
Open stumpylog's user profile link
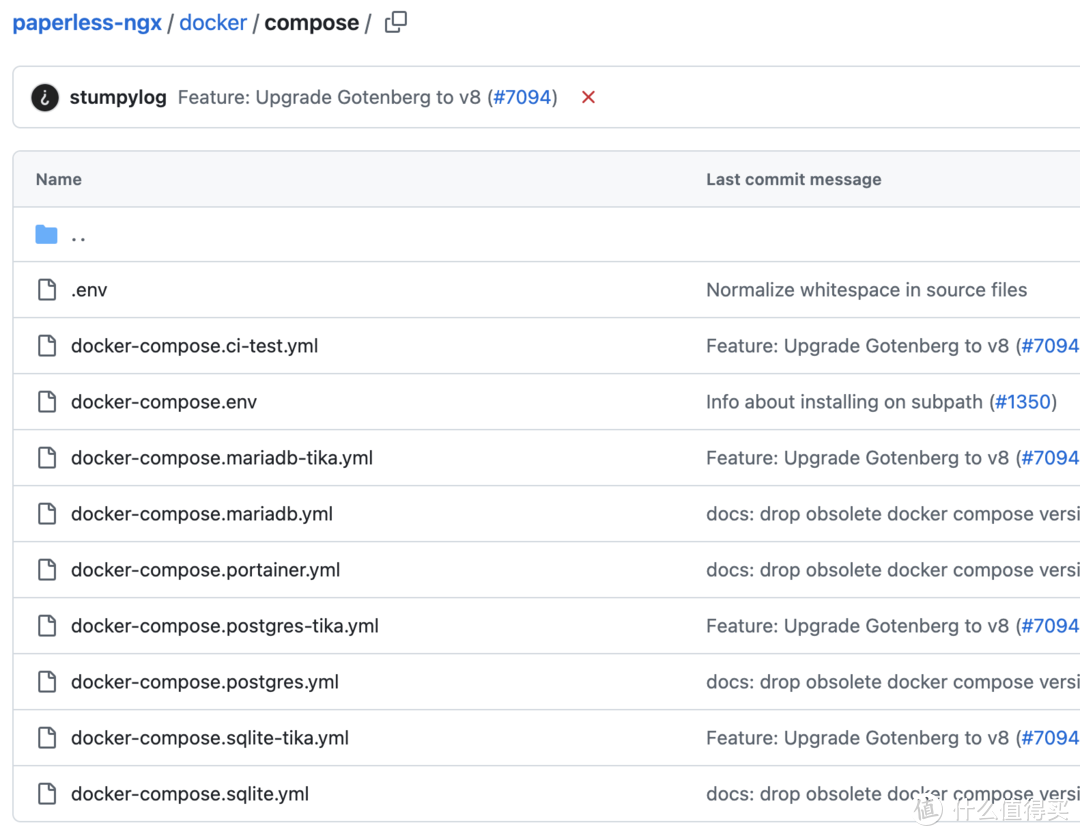[x=118, y=97]
